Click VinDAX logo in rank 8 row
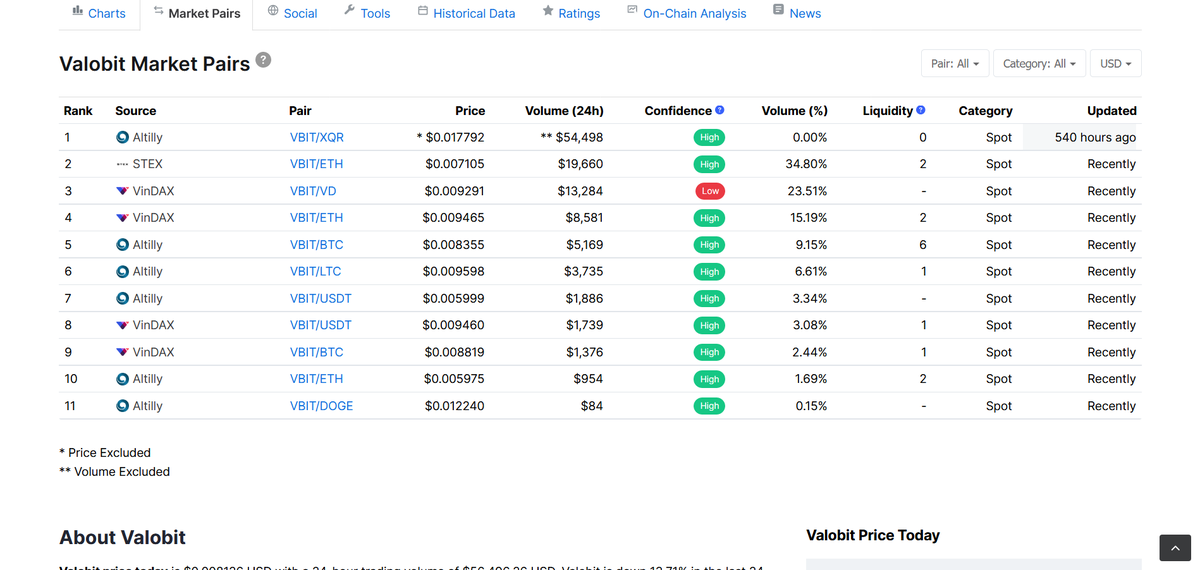The width and height of the screenshot is (1200, 570). [122, 325]
